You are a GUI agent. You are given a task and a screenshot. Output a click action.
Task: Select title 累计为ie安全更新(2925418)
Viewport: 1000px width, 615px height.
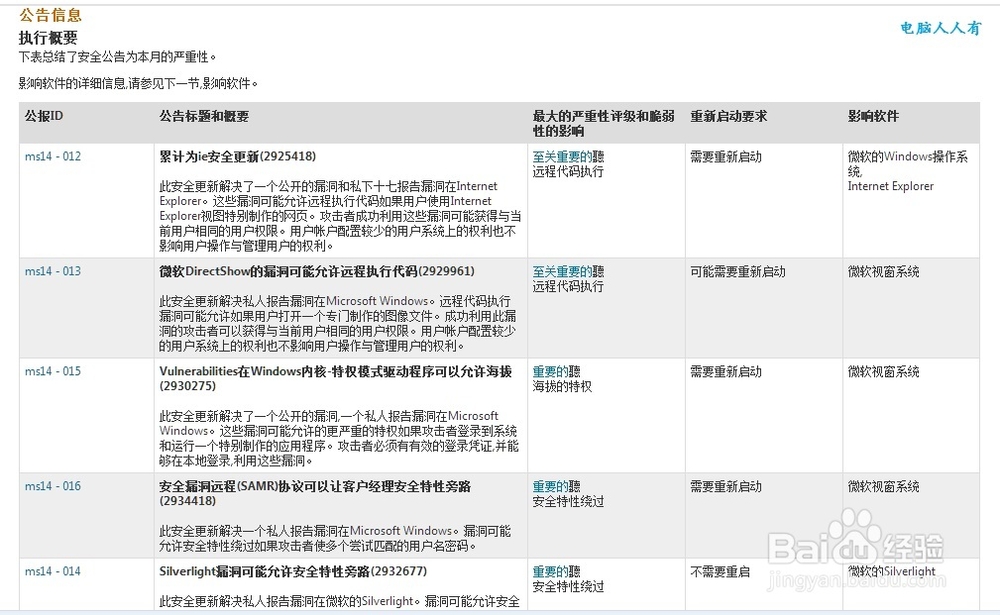(237, 156)
